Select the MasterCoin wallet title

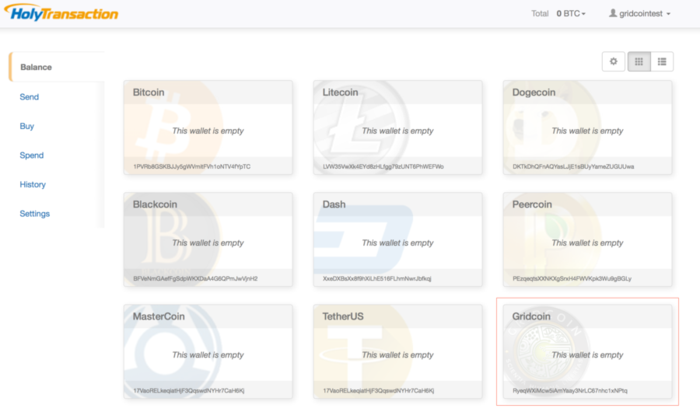(x=158, y=316)
